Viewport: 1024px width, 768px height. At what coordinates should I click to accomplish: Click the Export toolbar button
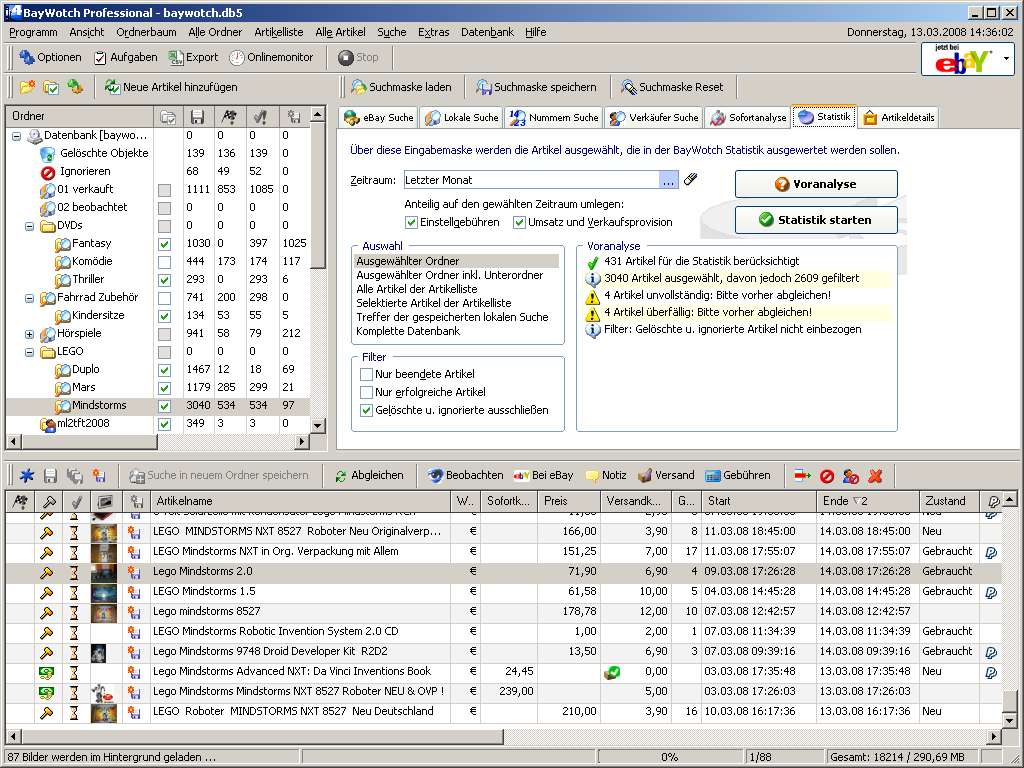pos(193,57)
